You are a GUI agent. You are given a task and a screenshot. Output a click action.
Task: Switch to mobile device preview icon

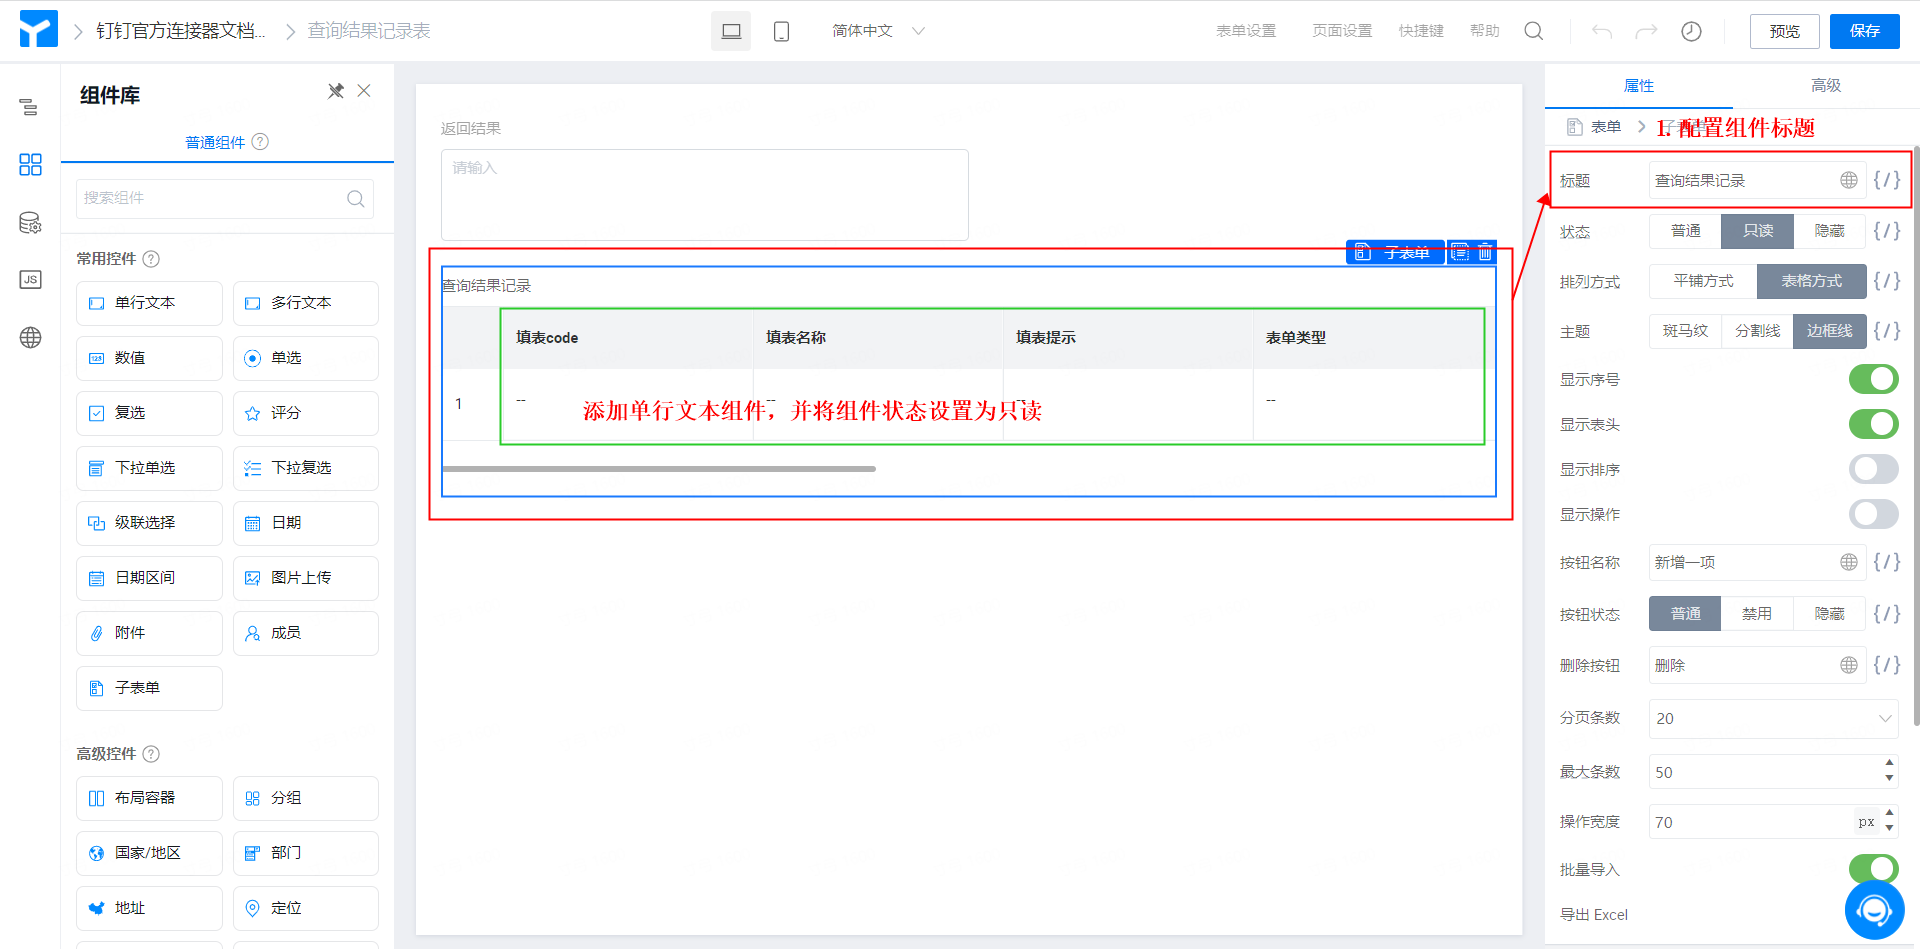coord(781,31)
